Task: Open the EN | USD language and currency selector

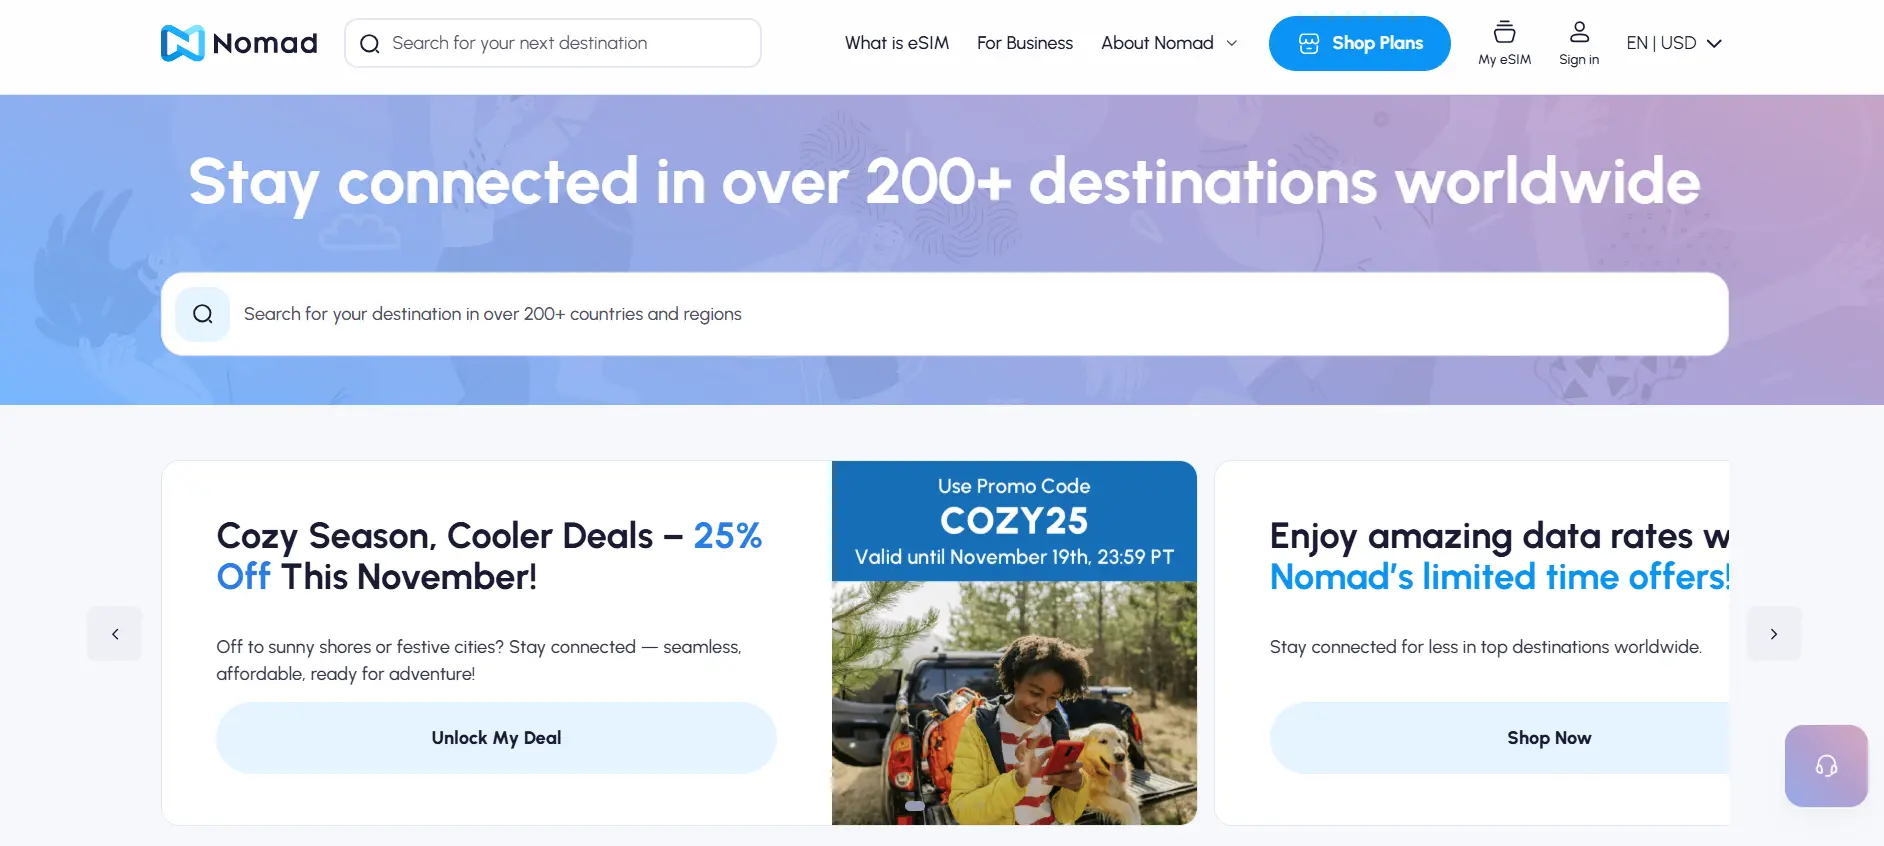Action: point(1663,42)
